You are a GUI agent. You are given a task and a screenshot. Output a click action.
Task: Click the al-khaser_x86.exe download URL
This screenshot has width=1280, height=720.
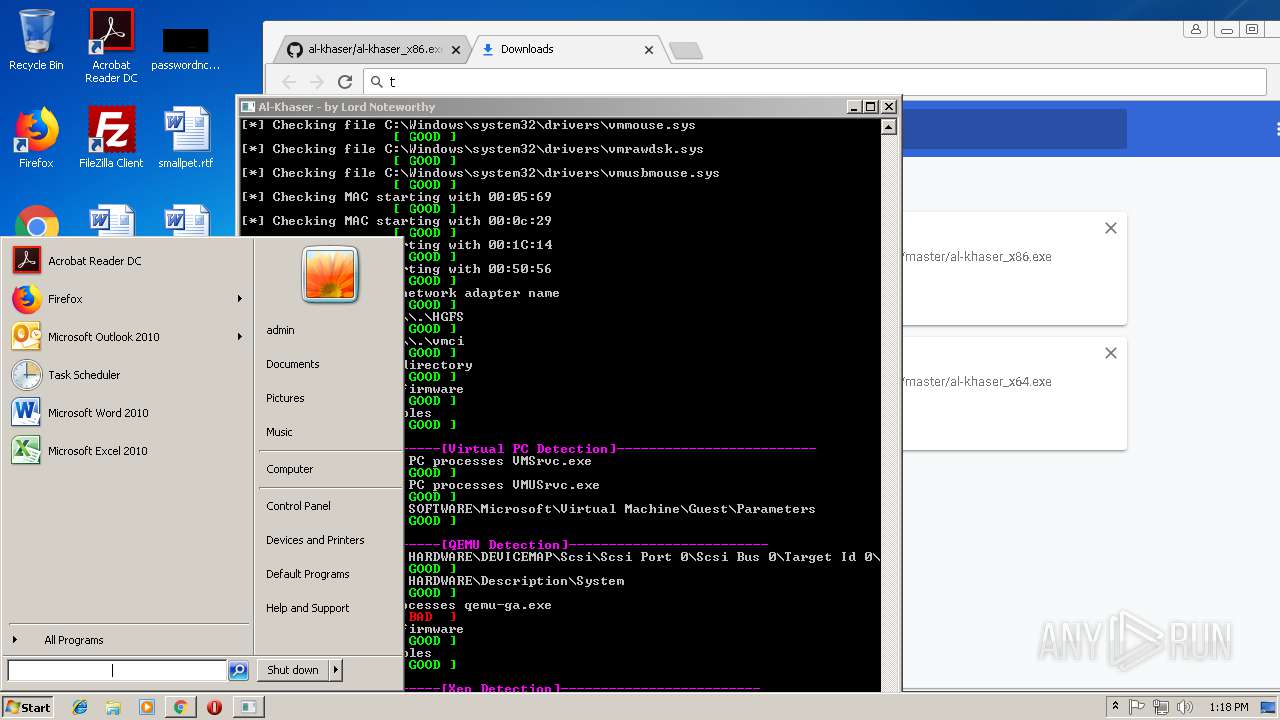[x=977, y=257]
